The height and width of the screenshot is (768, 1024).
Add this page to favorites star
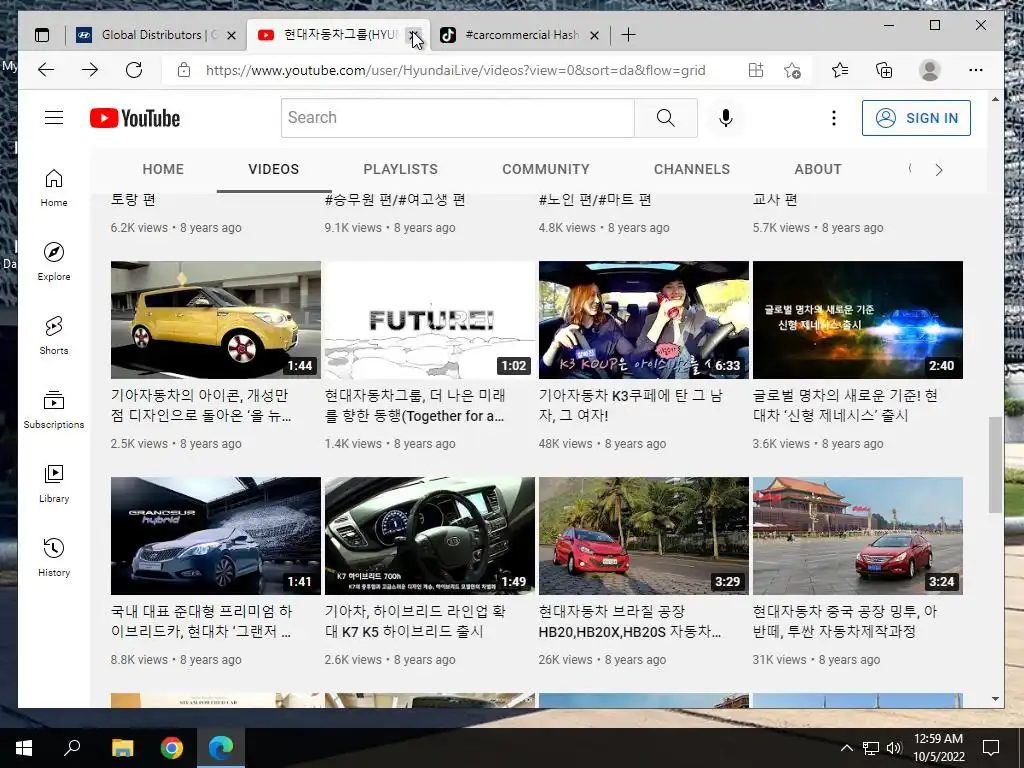click(792, 70)
